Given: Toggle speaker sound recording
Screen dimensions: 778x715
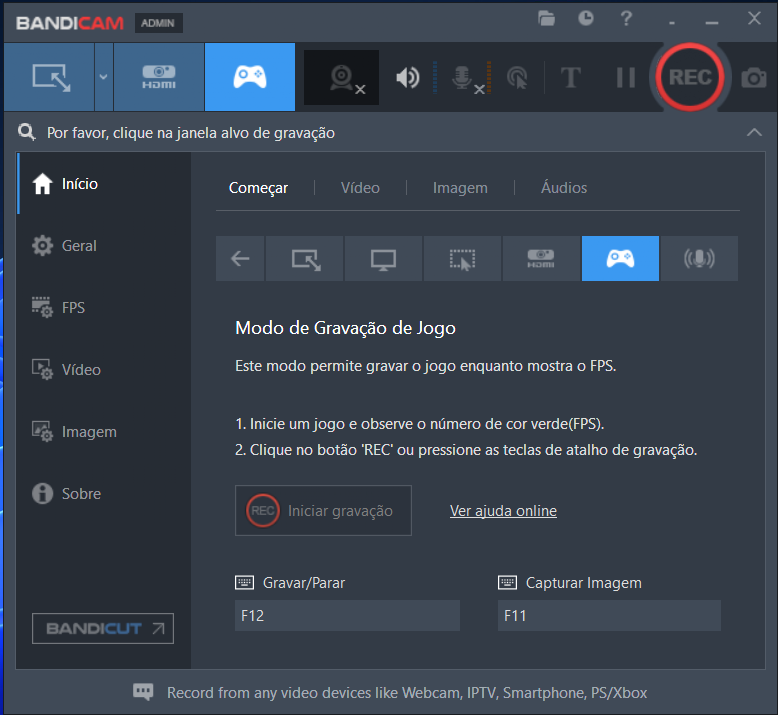Looking at the screenshot, I should coord(407,77).
